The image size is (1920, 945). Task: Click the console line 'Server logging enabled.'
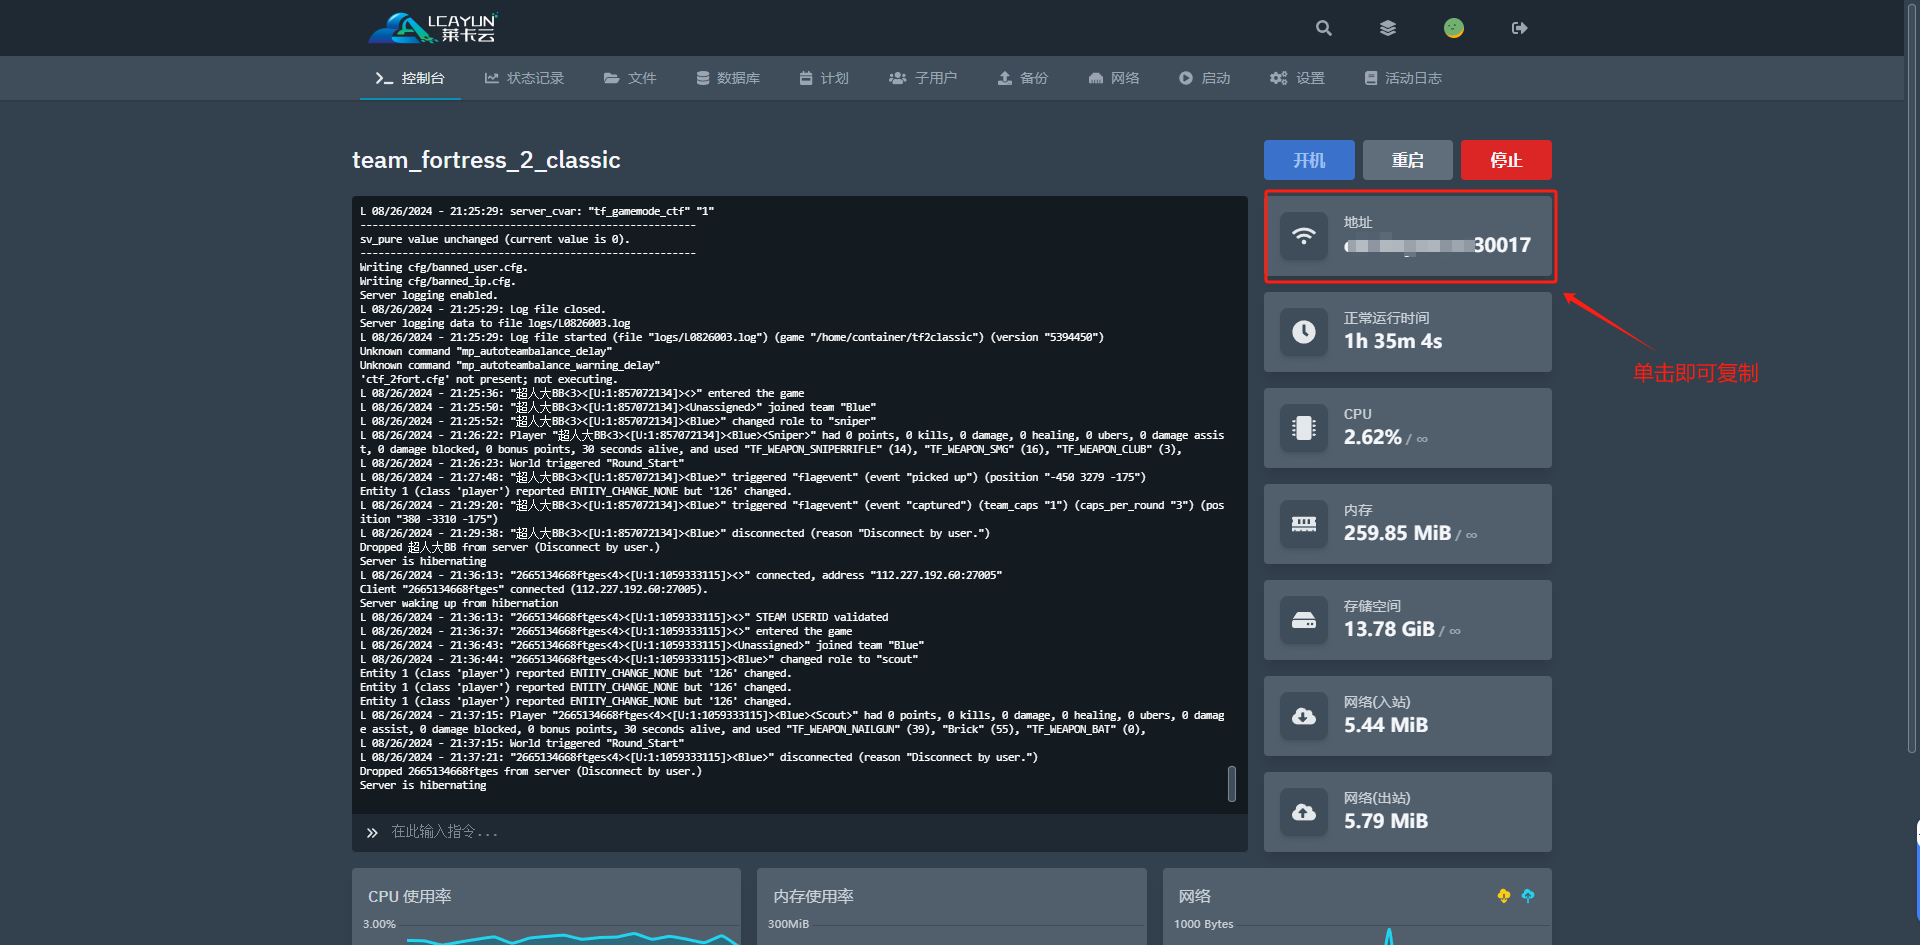pos(428,295)
